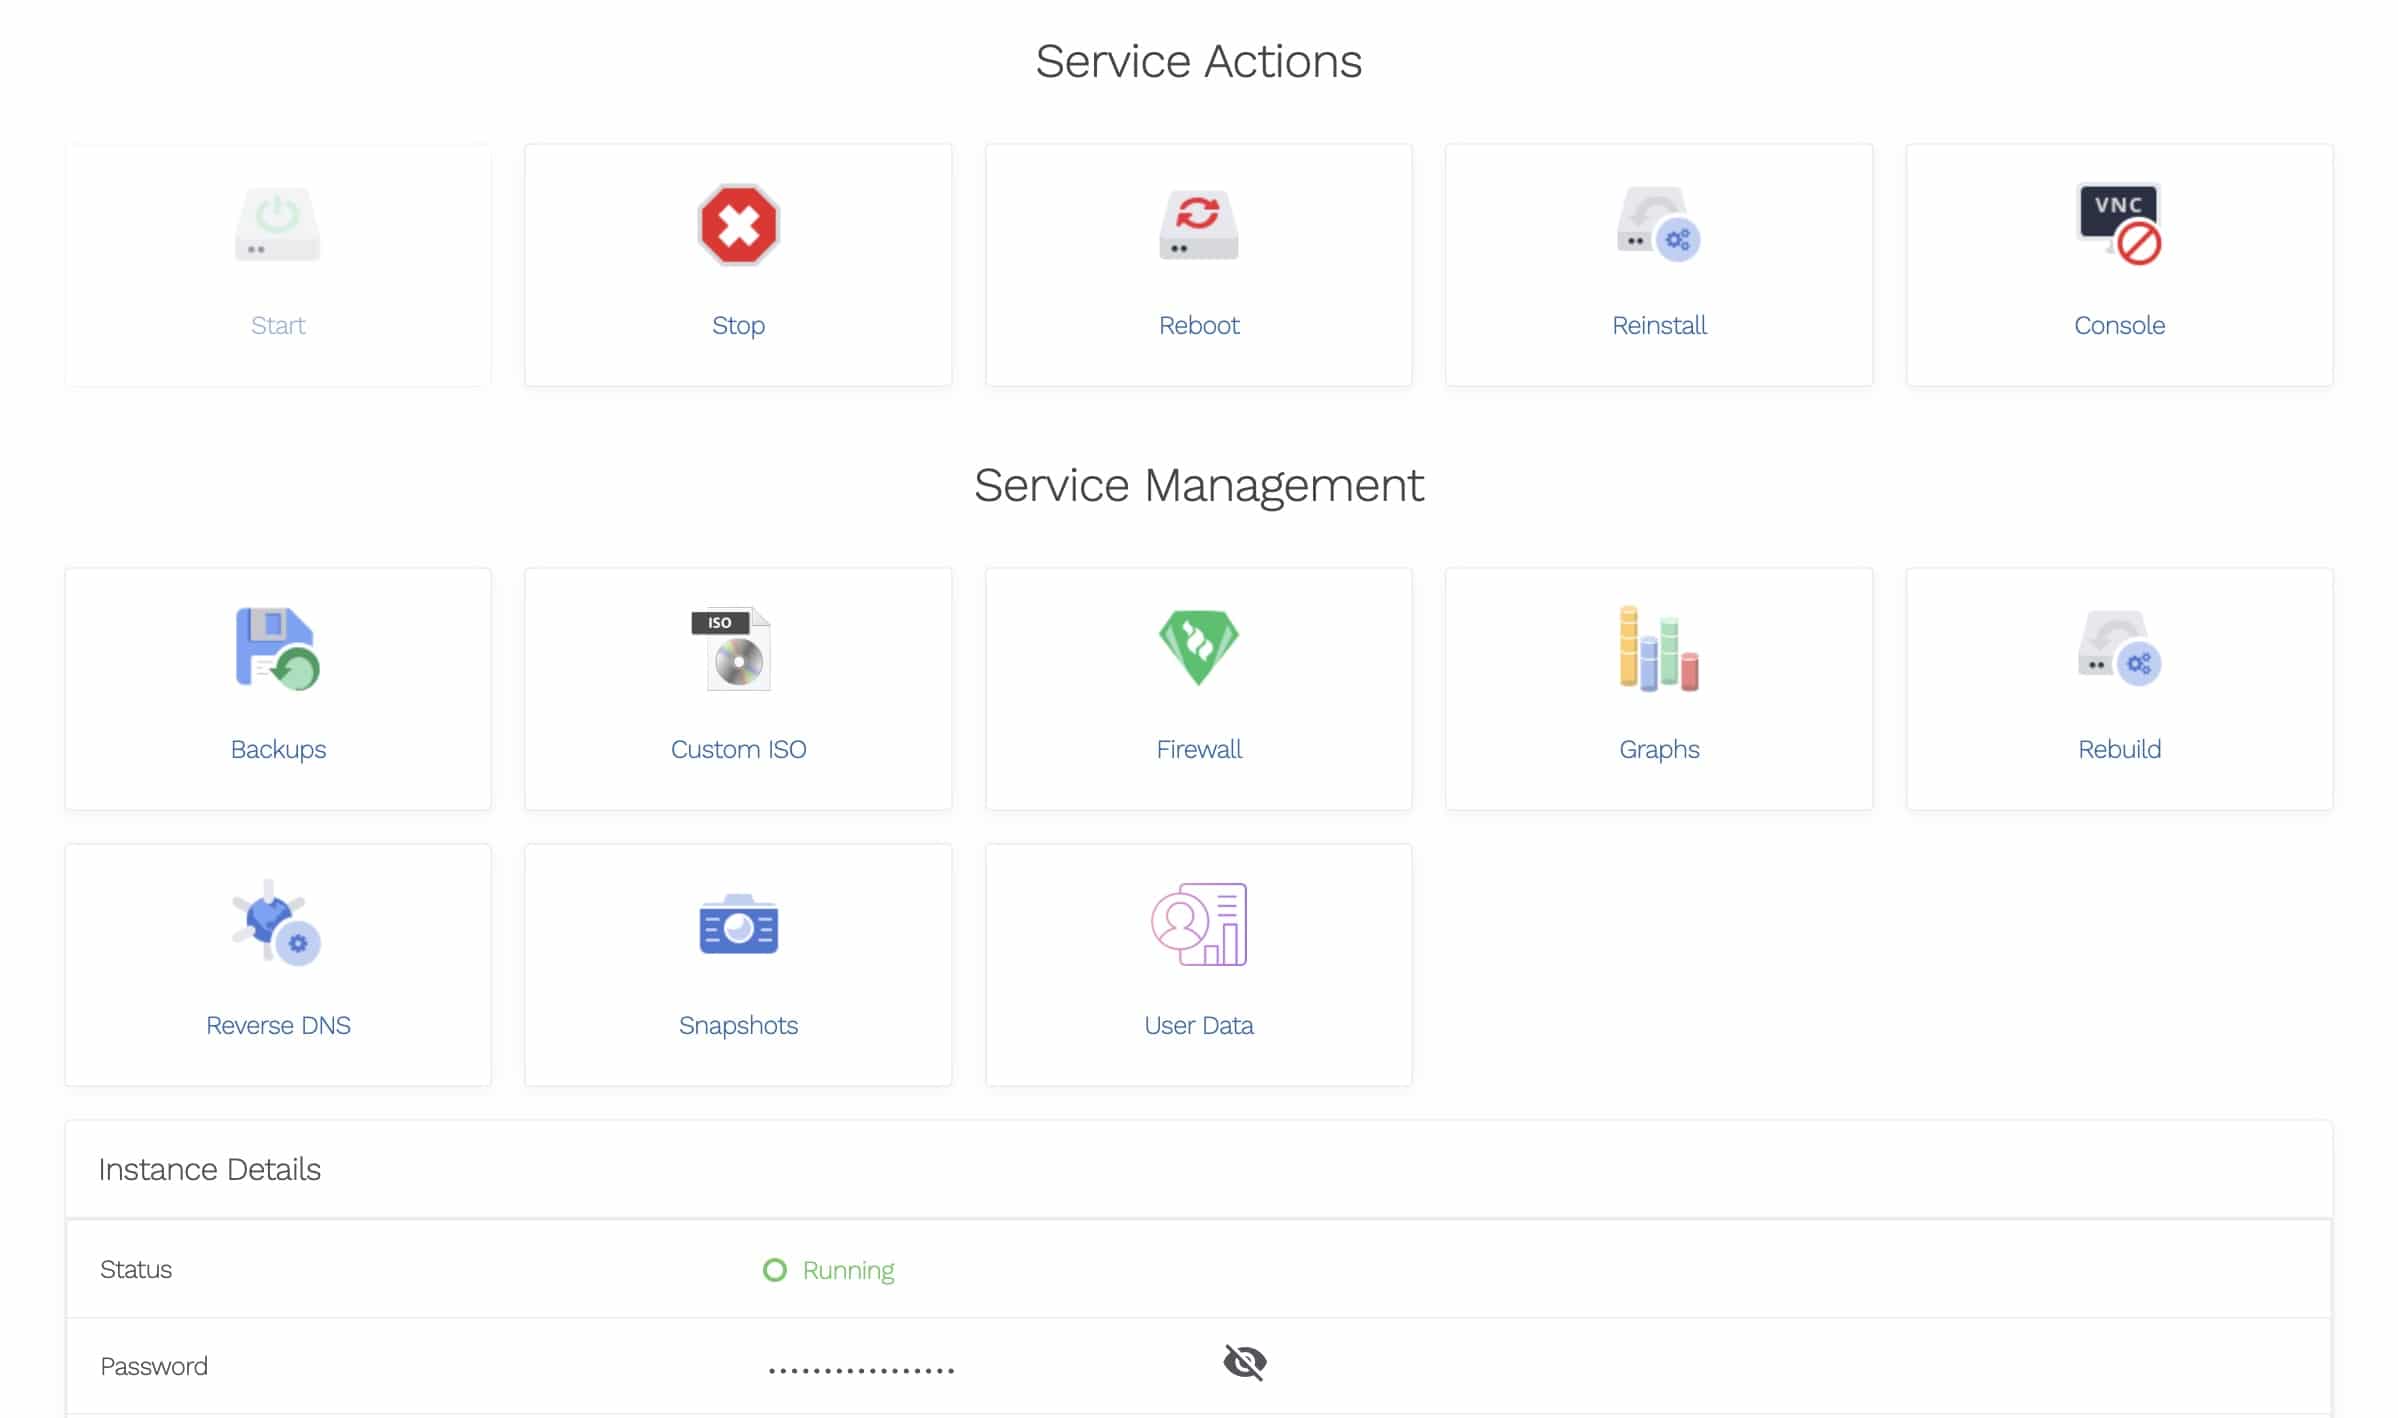The width and height of the screenshot is (2398, 1418).
Task: Open the Firewall green shield icon
Action: (1198, 647)
